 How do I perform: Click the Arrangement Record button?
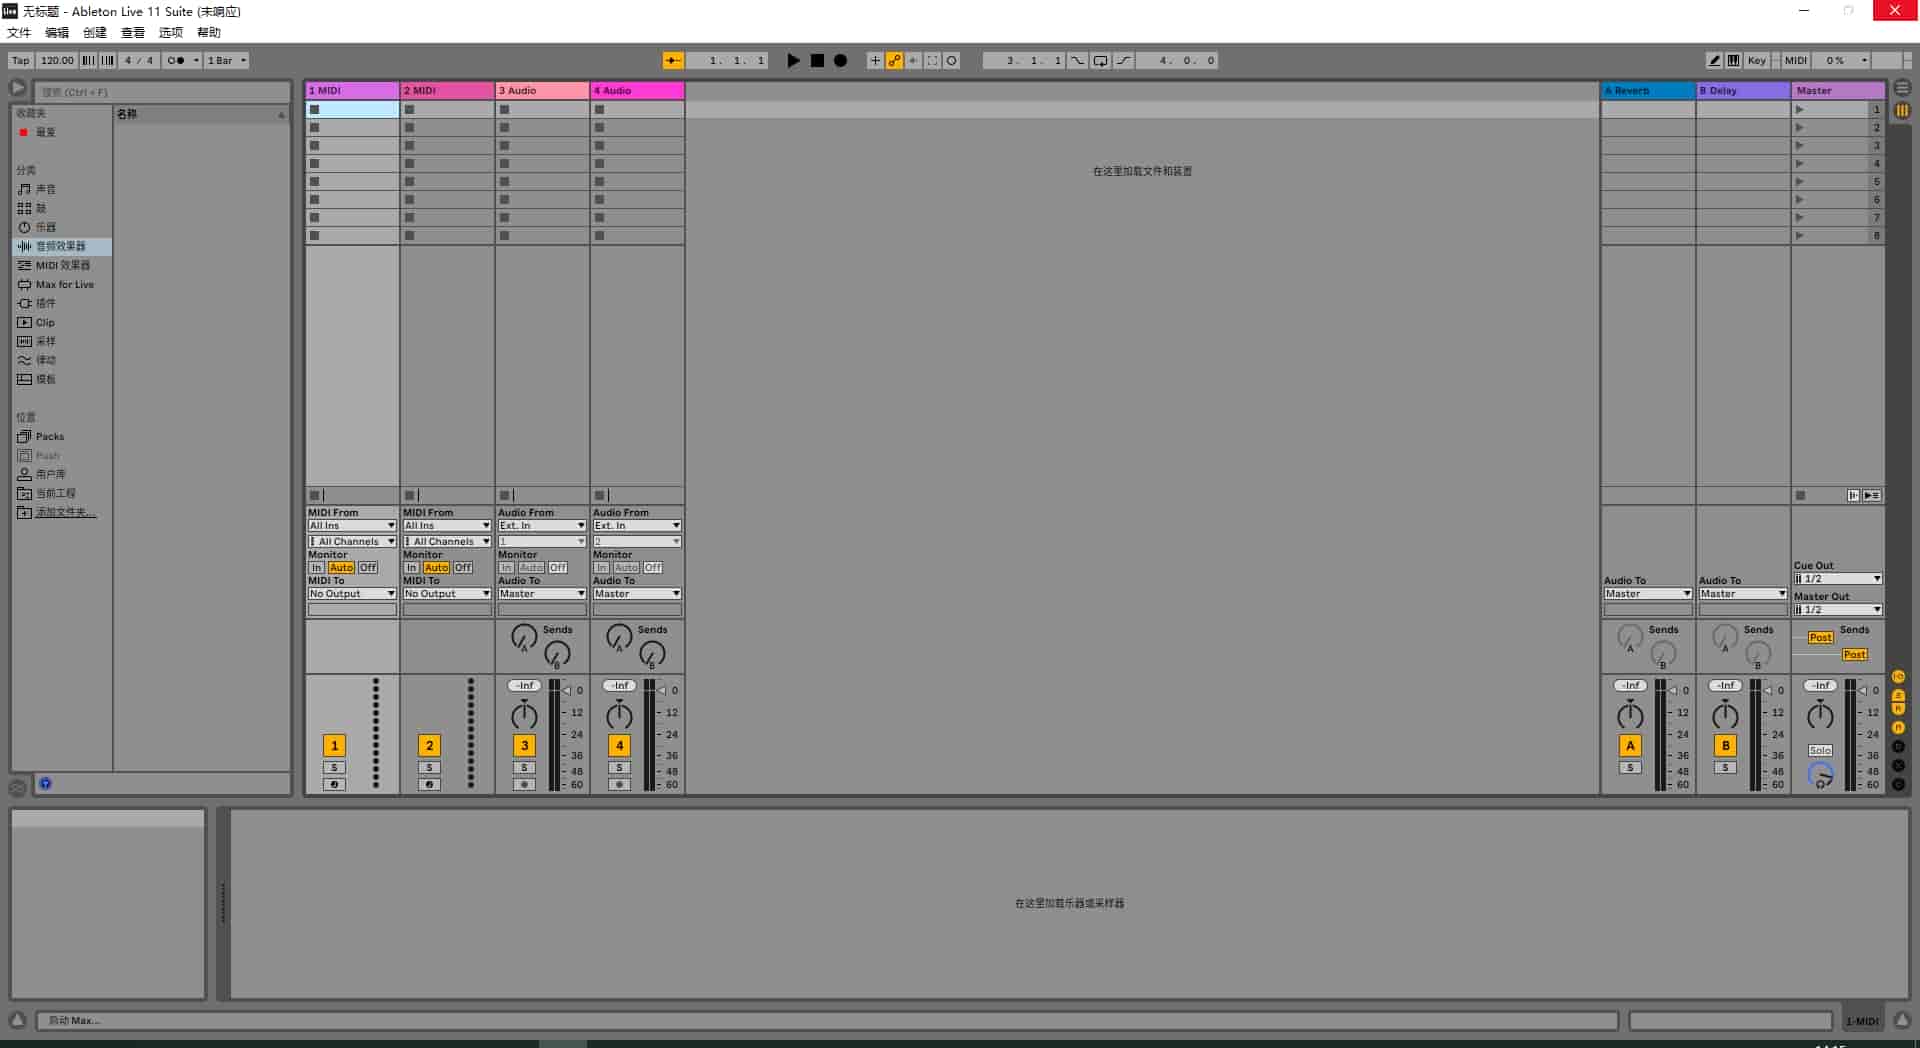pos(841,61)
